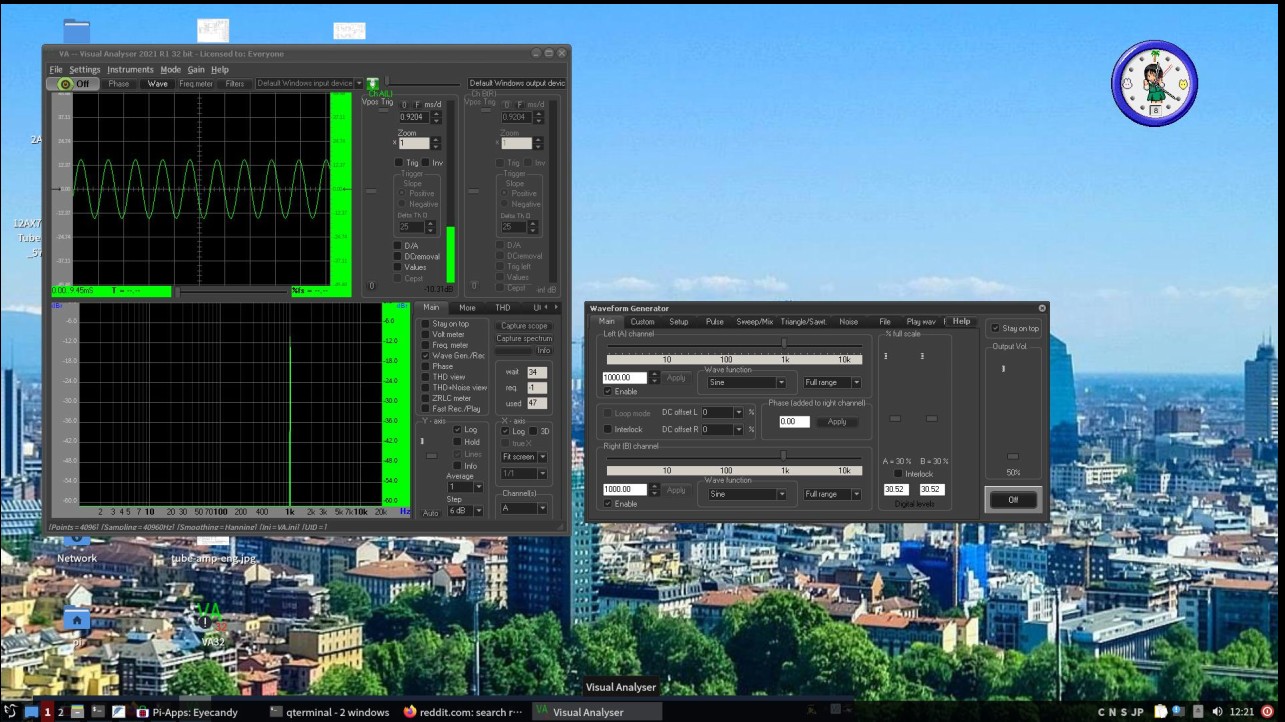Click the Capture spectrum button
Screen dimensions: 1285x722
pos(524,339)
